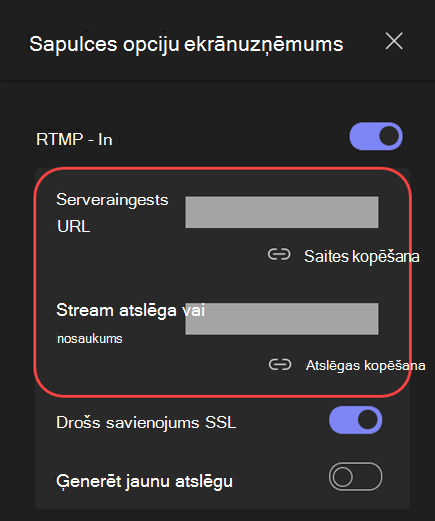Click the Saites kopēšana link text
This screenshot has width=435, height=521.
point(362,256)
